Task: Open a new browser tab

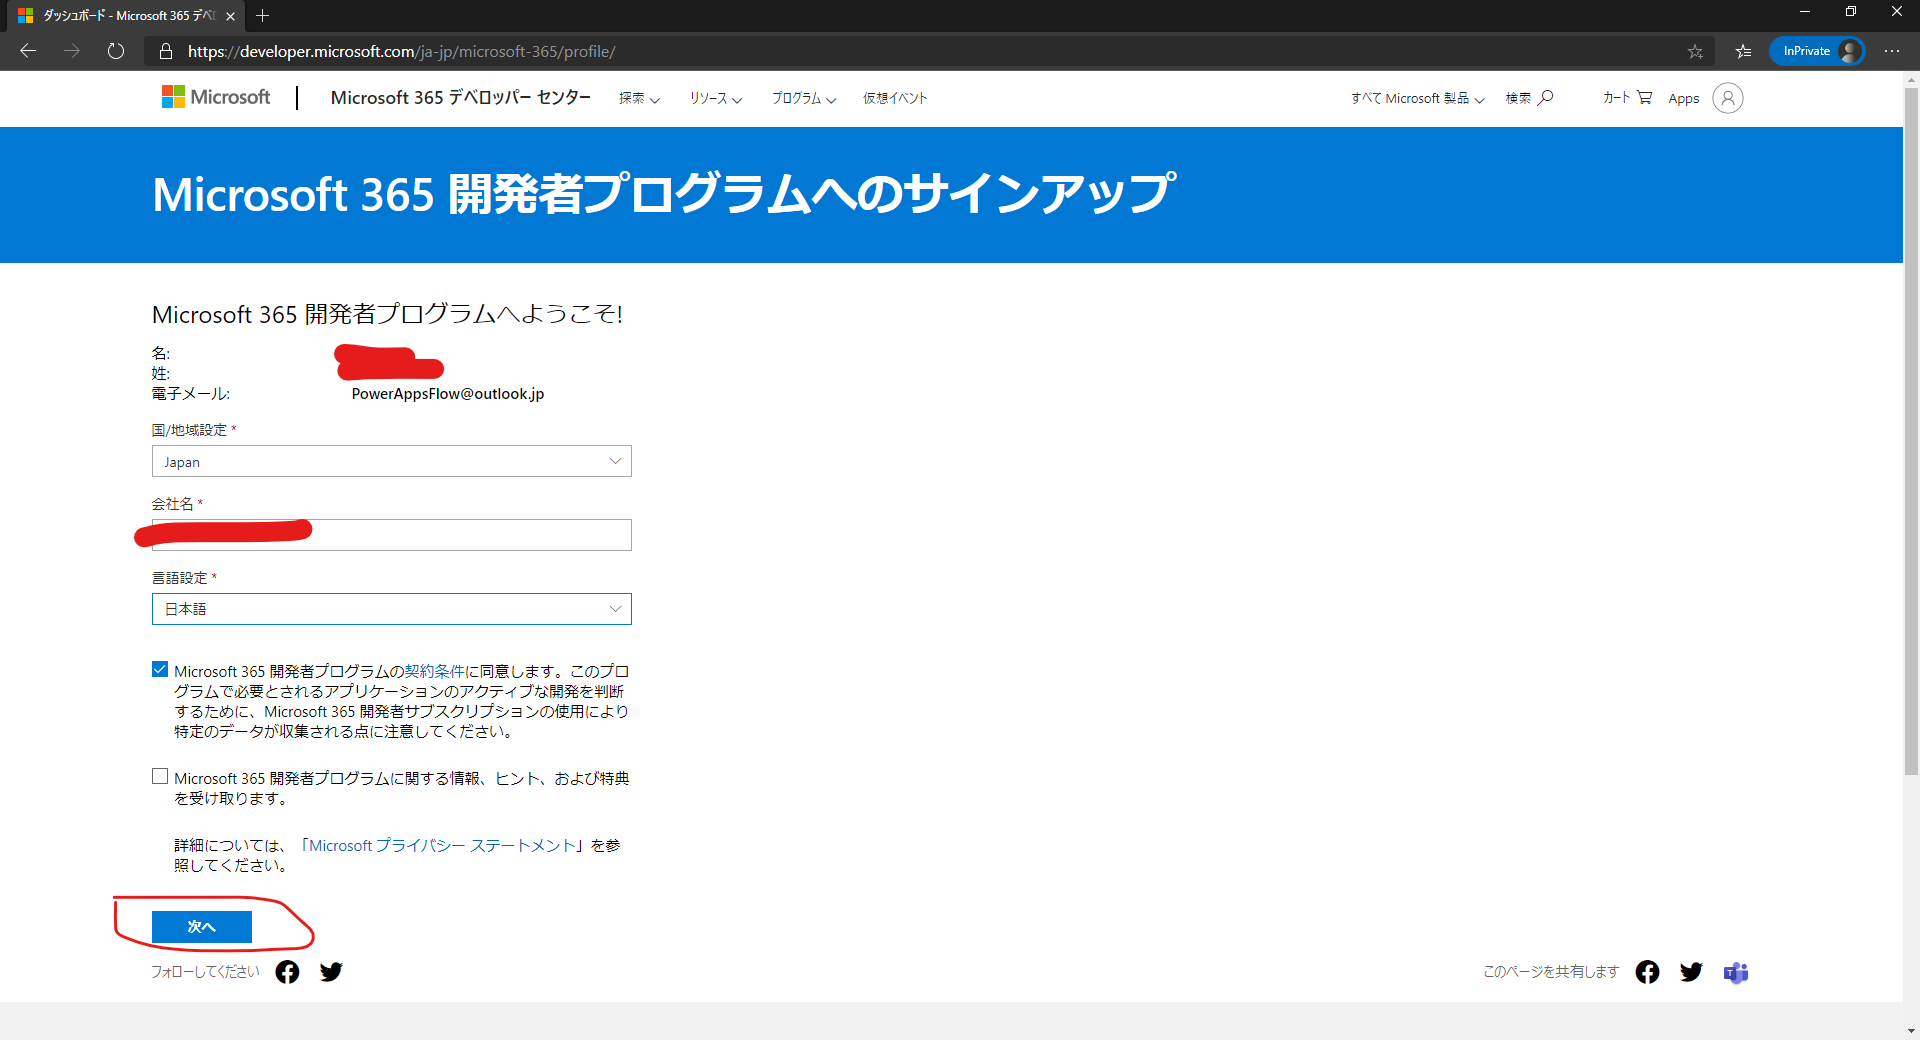Action: (263, 15)
